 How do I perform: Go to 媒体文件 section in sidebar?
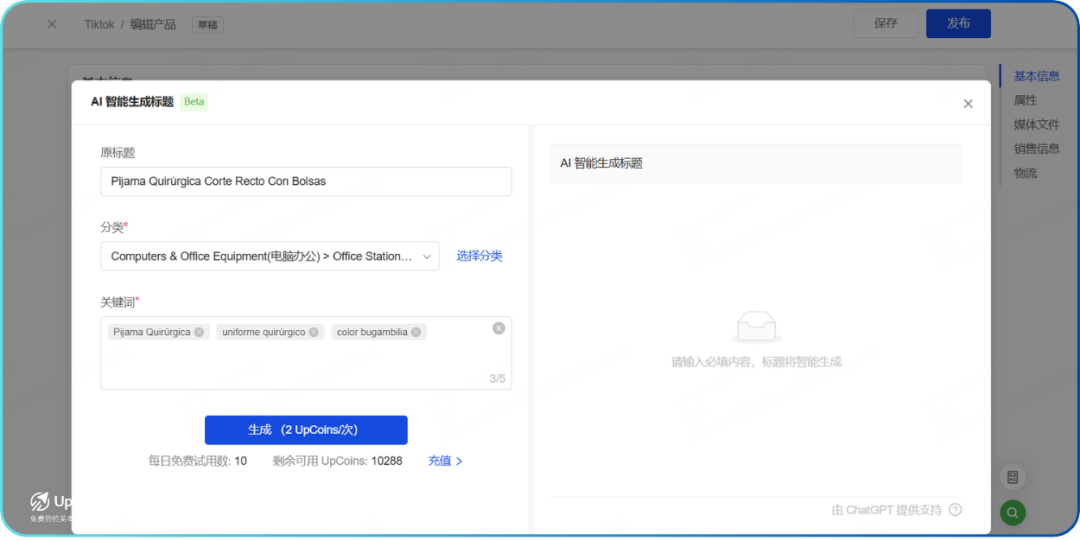click(x=1036, y=125)
